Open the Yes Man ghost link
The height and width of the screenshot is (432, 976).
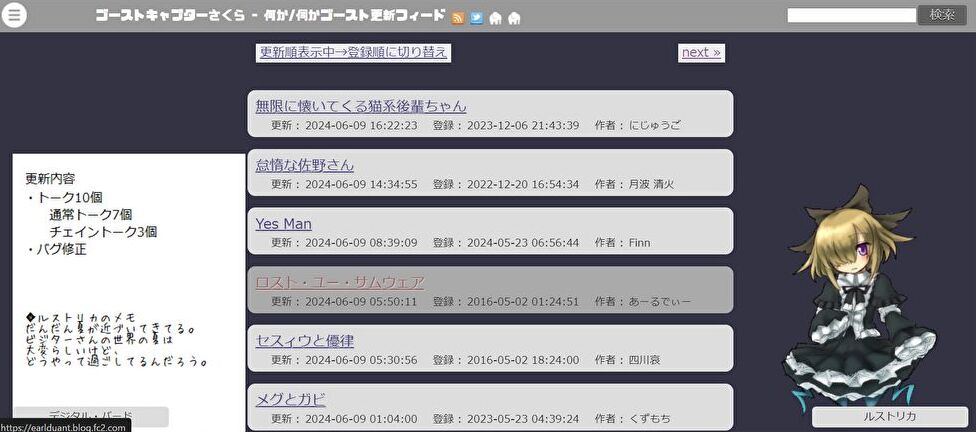pos(283,223)
